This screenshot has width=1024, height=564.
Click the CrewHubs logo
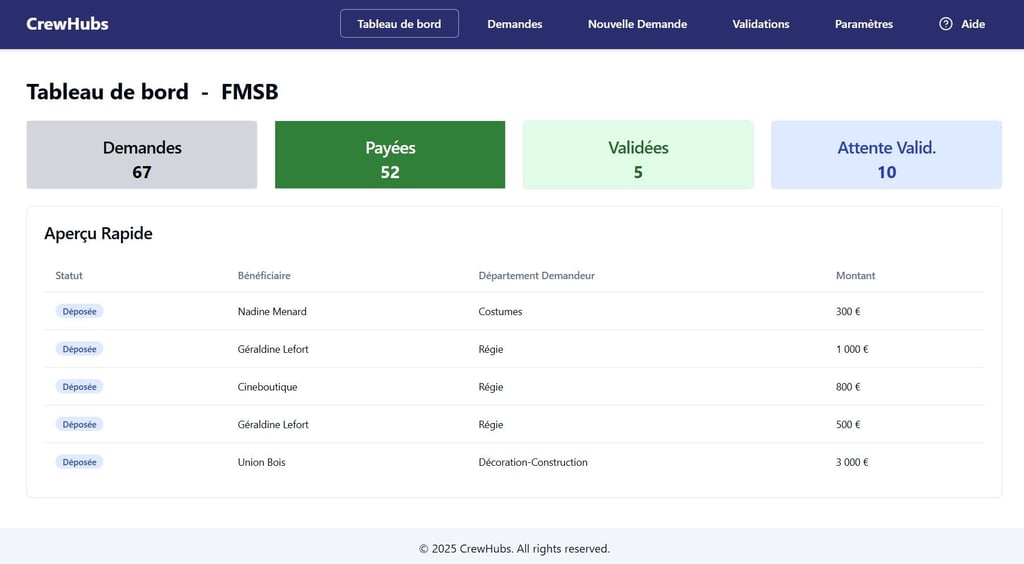[x=67, y=24]
